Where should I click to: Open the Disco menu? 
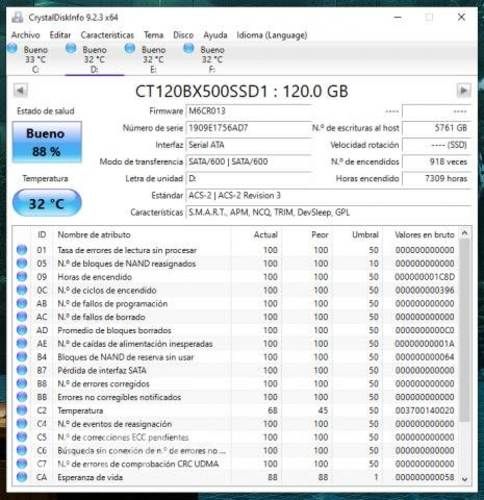point(183,35)
